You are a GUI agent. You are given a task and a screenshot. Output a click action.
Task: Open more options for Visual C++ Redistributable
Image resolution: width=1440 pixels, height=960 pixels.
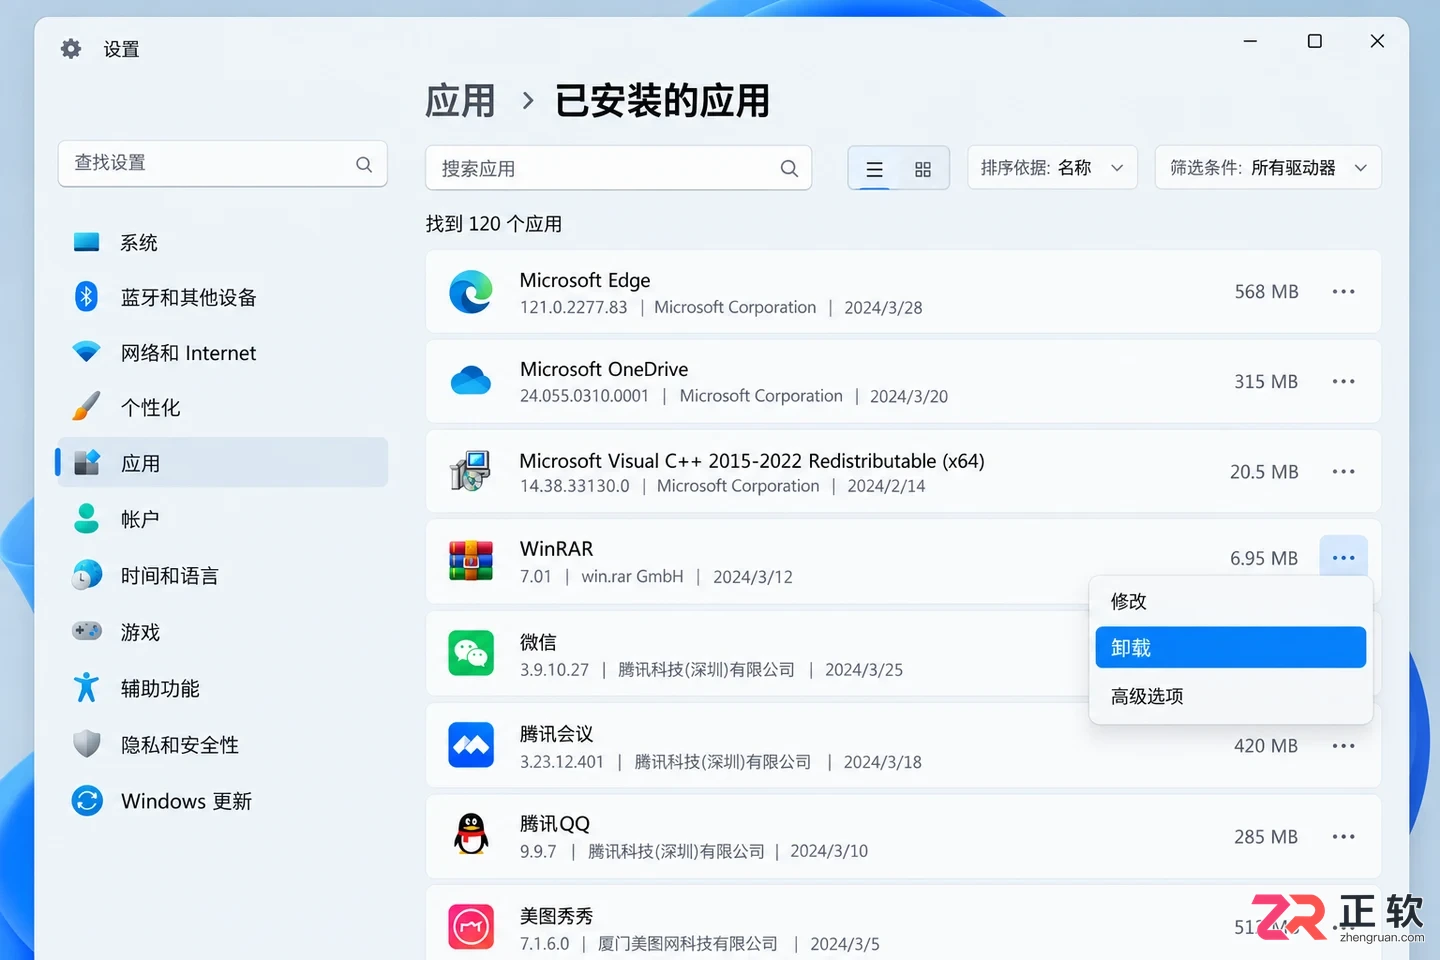tap(1343, 471)
